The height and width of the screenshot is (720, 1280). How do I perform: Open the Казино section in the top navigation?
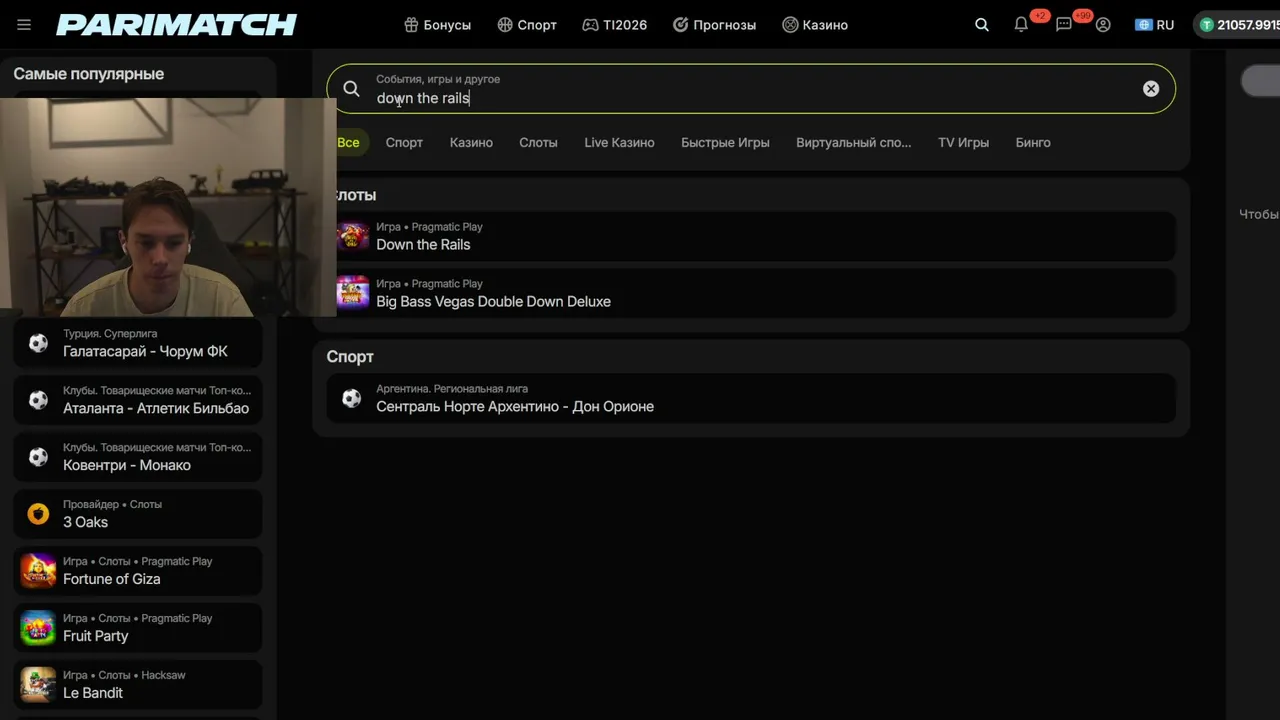(x=815, y=25)
